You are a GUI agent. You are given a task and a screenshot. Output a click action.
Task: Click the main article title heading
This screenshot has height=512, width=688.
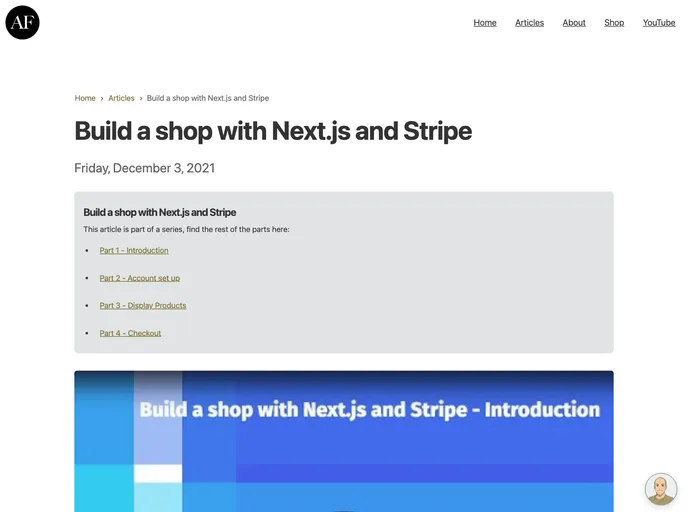(273, 131)
